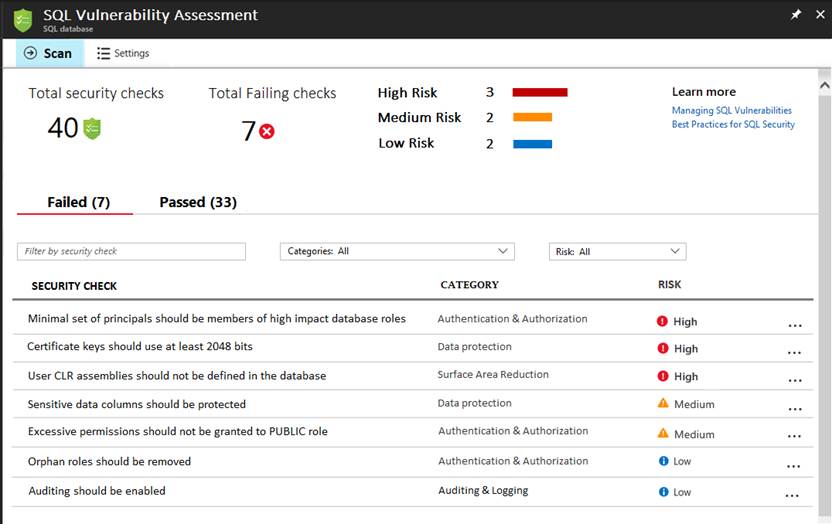This screenshot has height=524, width=832.
Task: Click Medium warning icon on Sensitive data columns row
Action: 663,403
